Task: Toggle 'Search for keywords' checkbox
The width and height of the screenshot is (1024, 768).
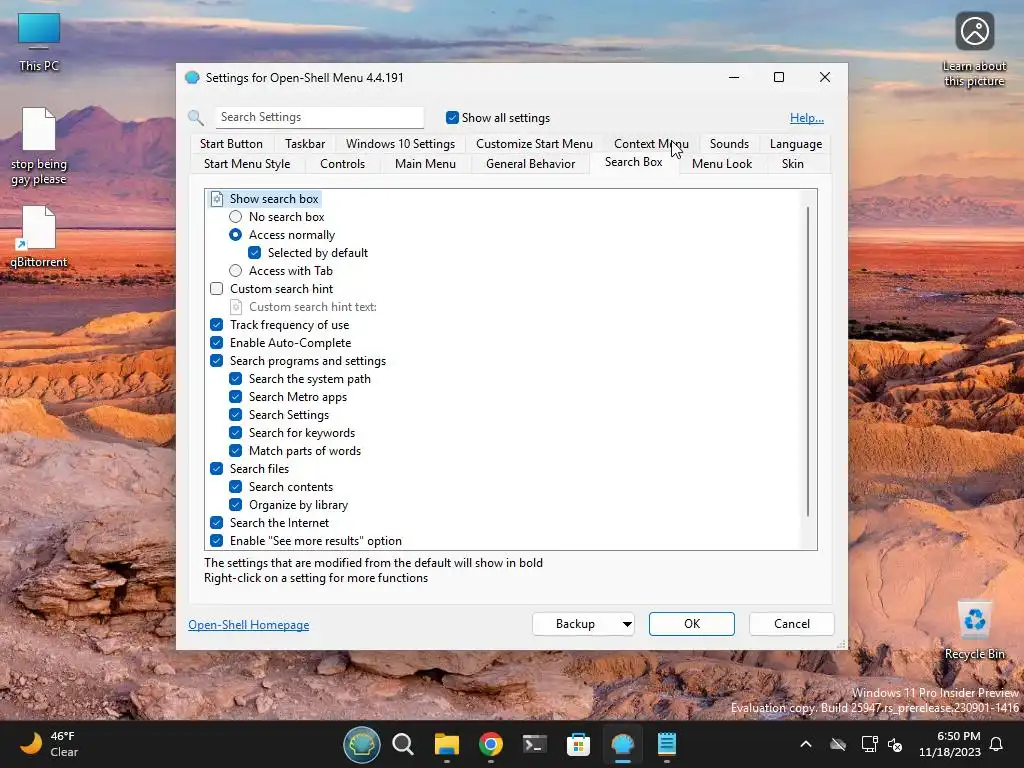Action: point(236,432)
